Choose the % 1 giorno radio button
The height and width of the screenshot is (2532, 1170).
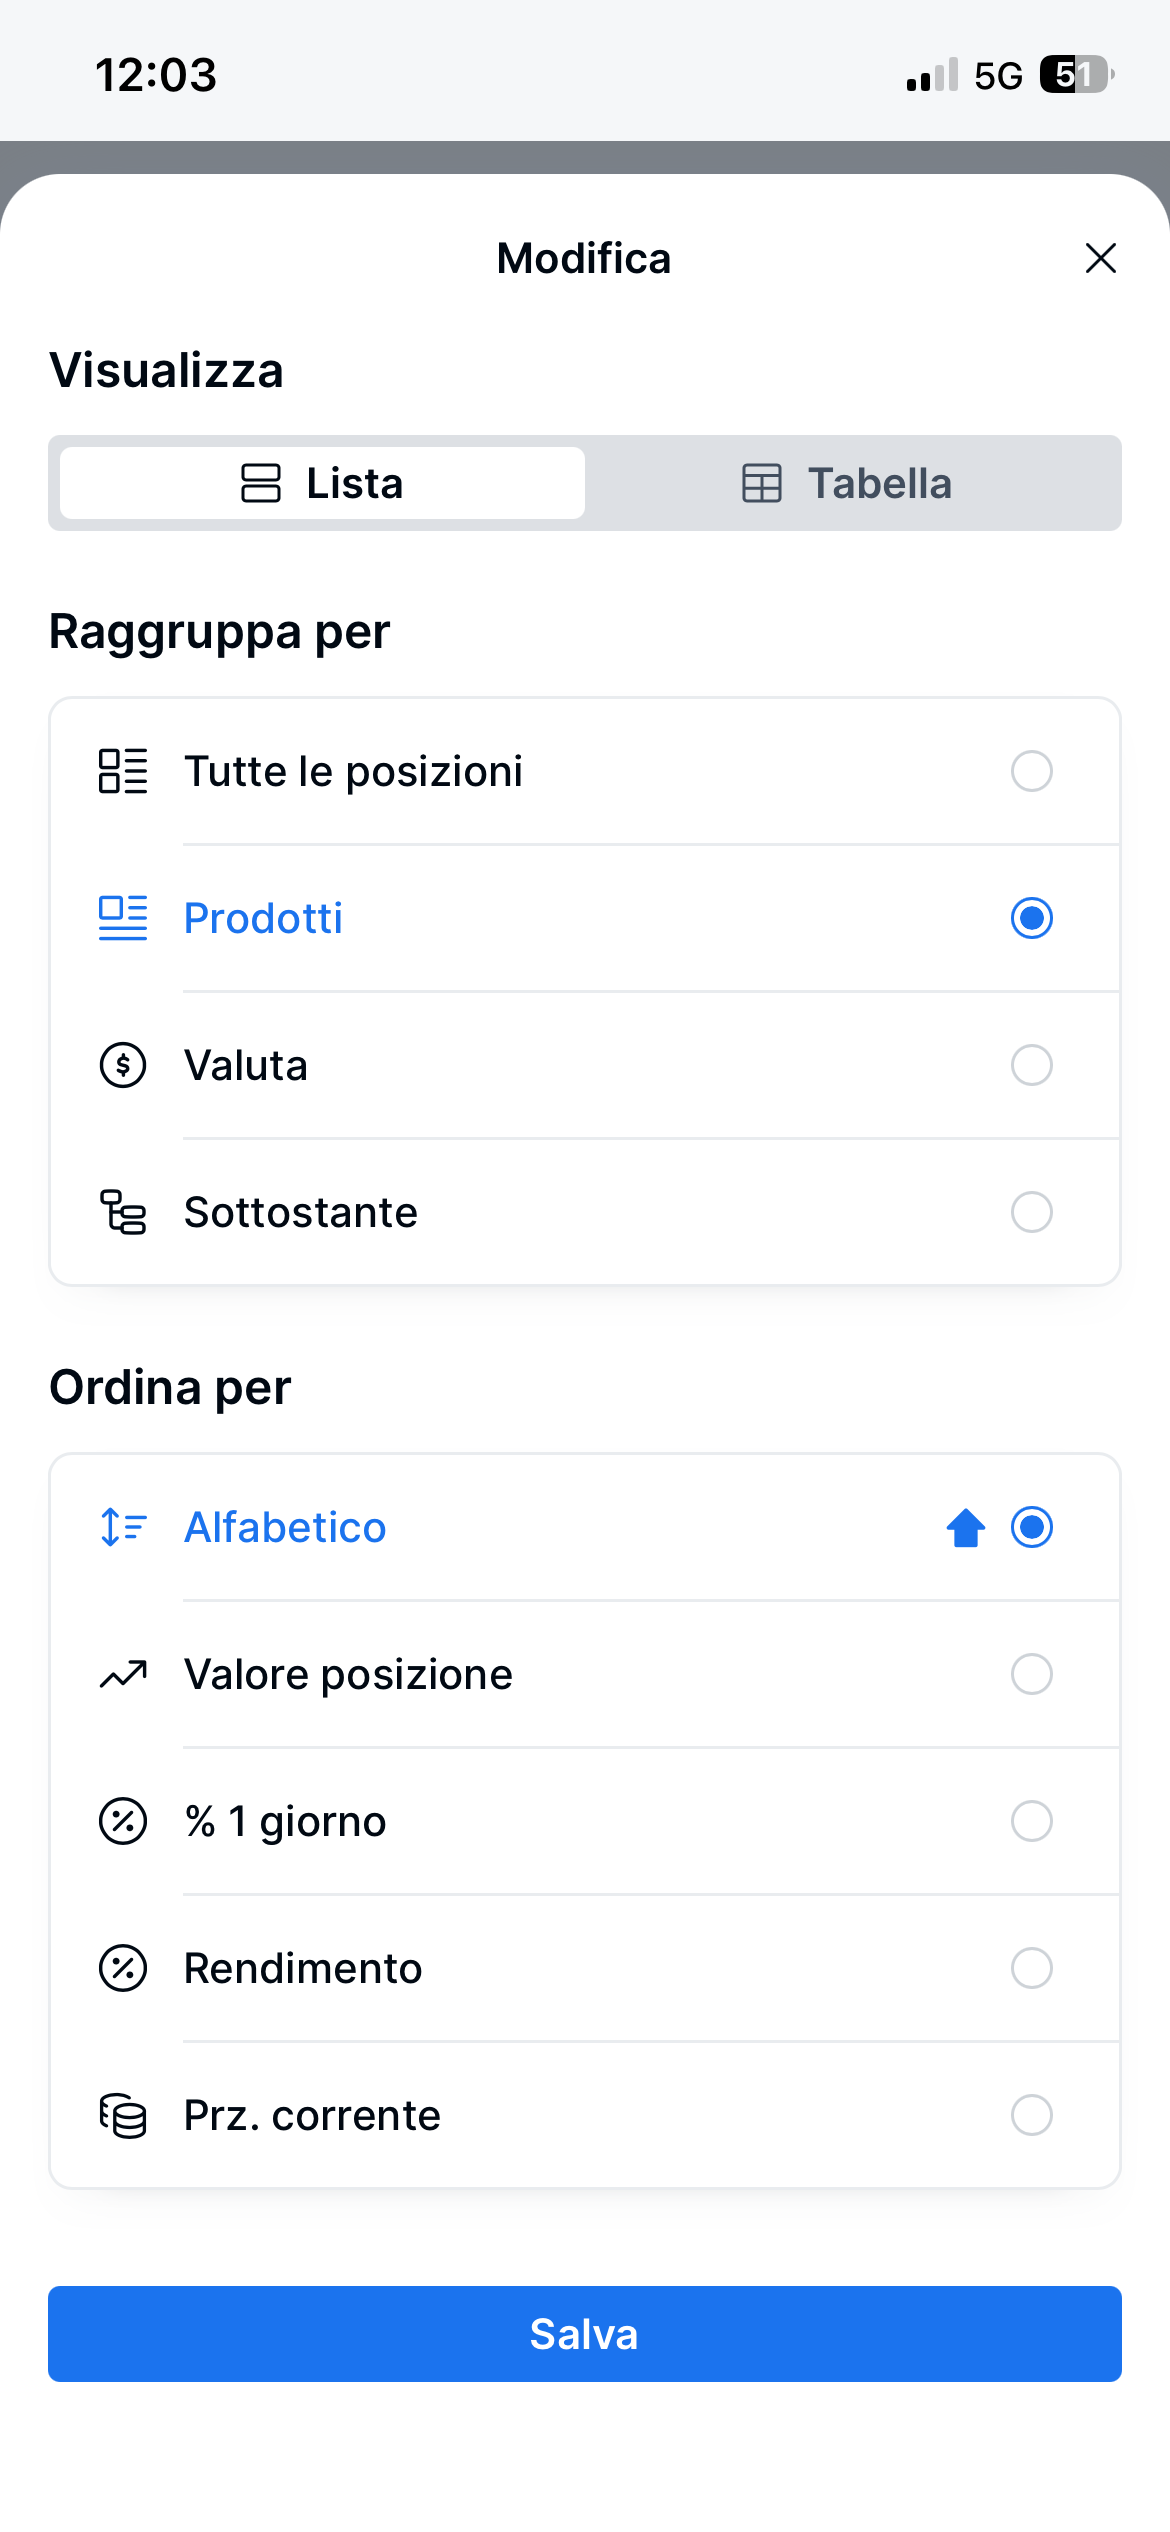pos(1031,1821)
